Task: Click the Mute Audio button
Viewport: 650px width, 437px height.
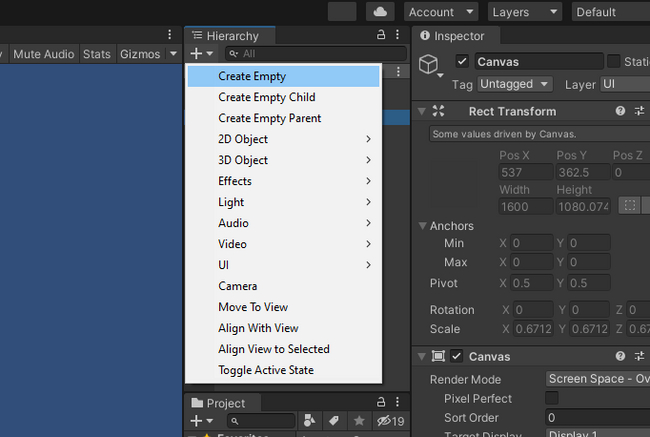Action: (43, 54)
